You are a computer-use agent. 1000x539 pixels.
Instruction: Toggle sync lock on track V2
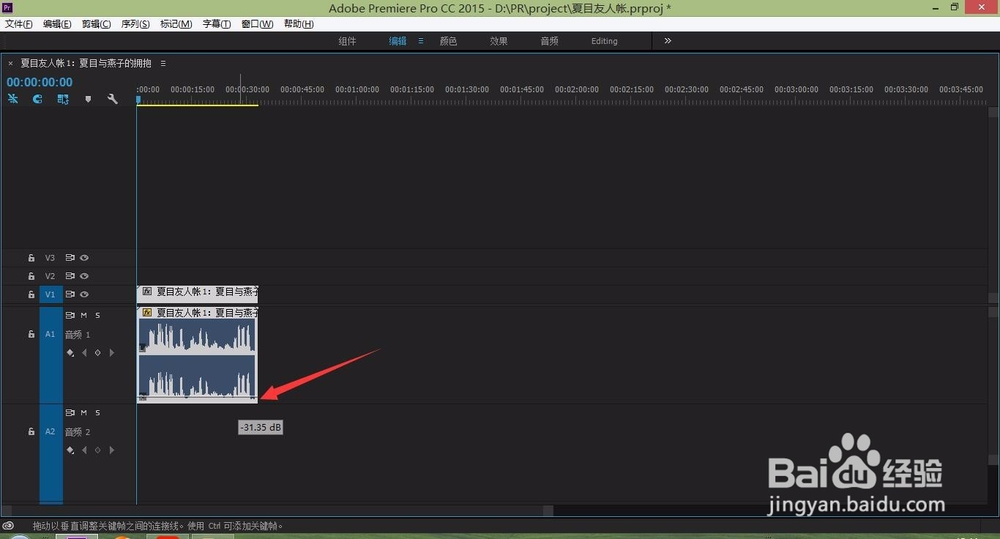[70, 276]
